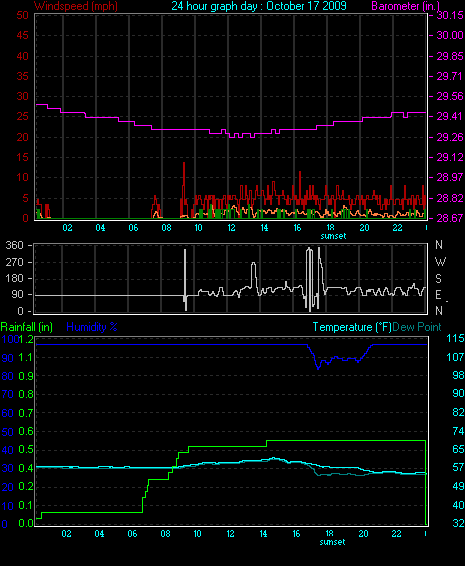This screenshot has width=465, height=566.
Task: Click the 360 degree wind direction label
Action: point(14,245)
